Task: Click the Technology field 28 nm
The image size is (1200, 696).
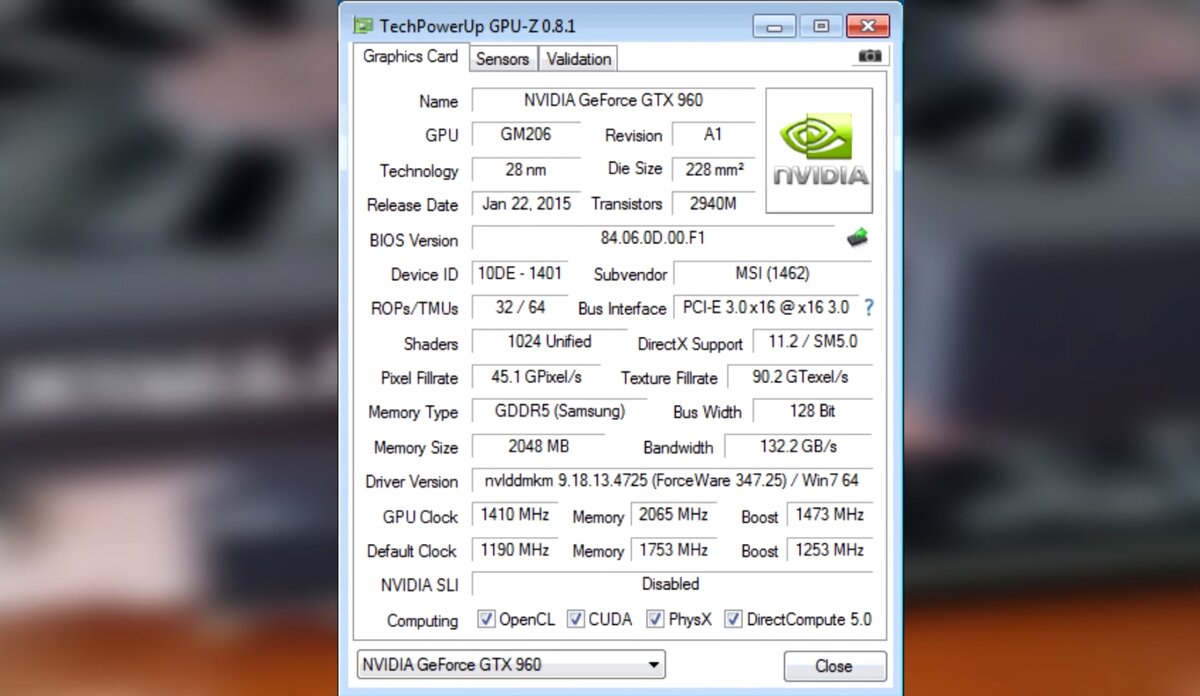Action: tap(526, 170)
